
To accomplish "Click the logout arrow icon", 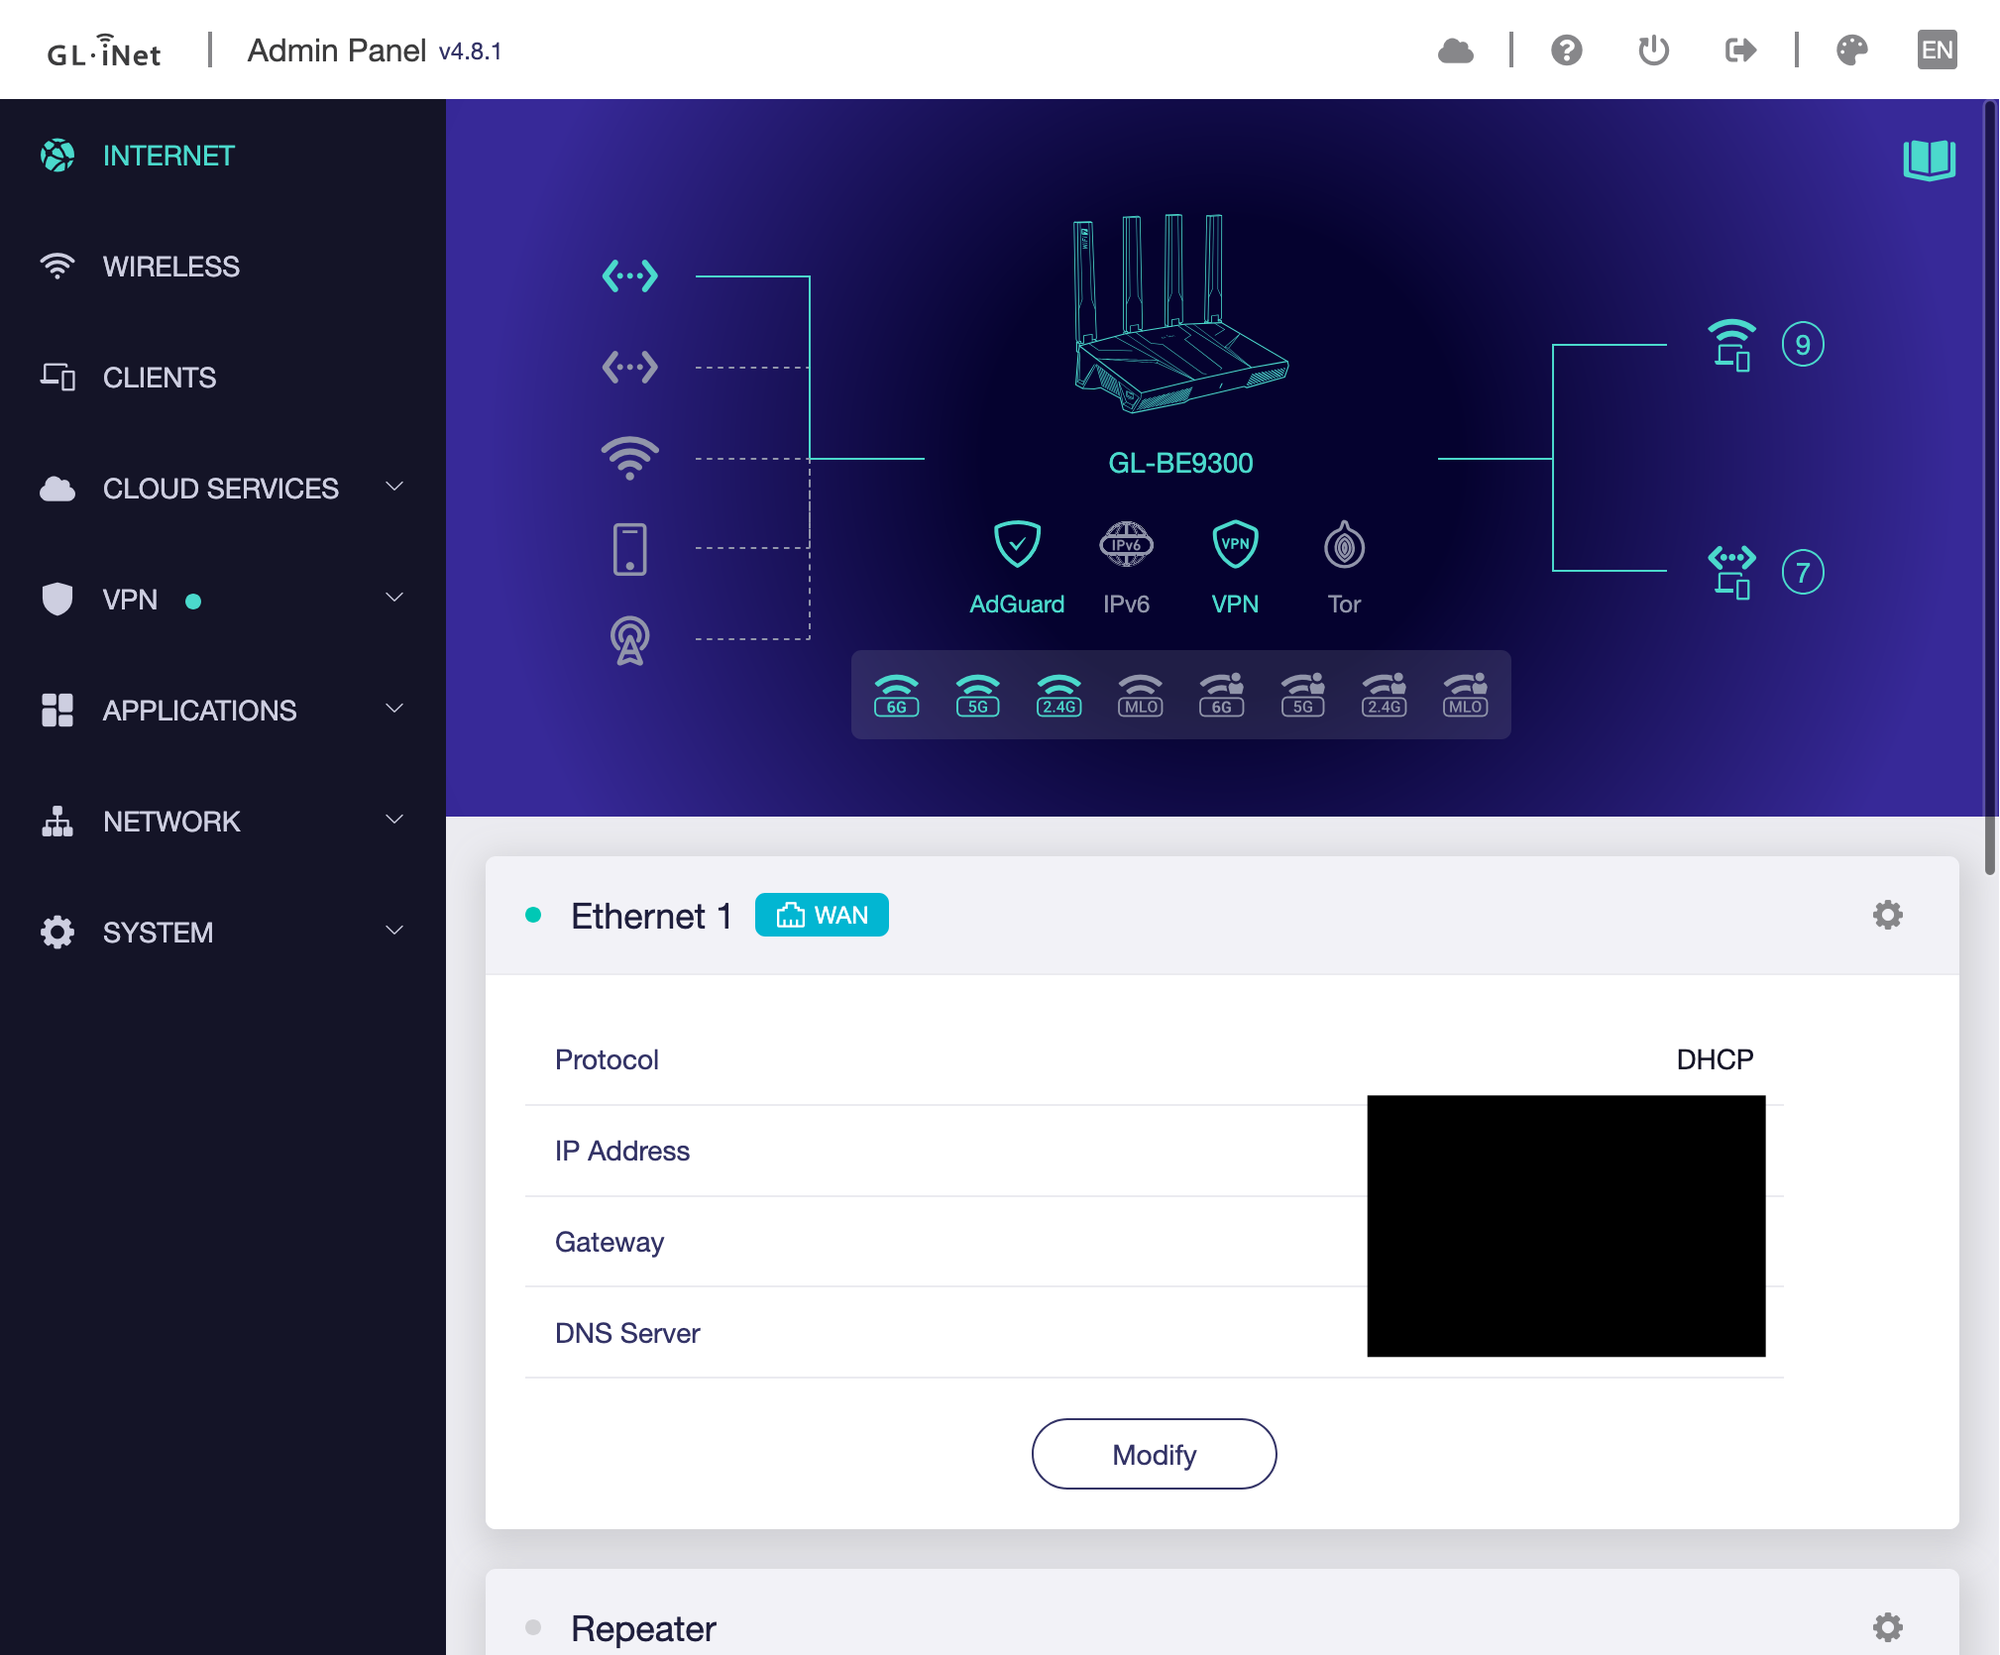I will coord(1740,51).
